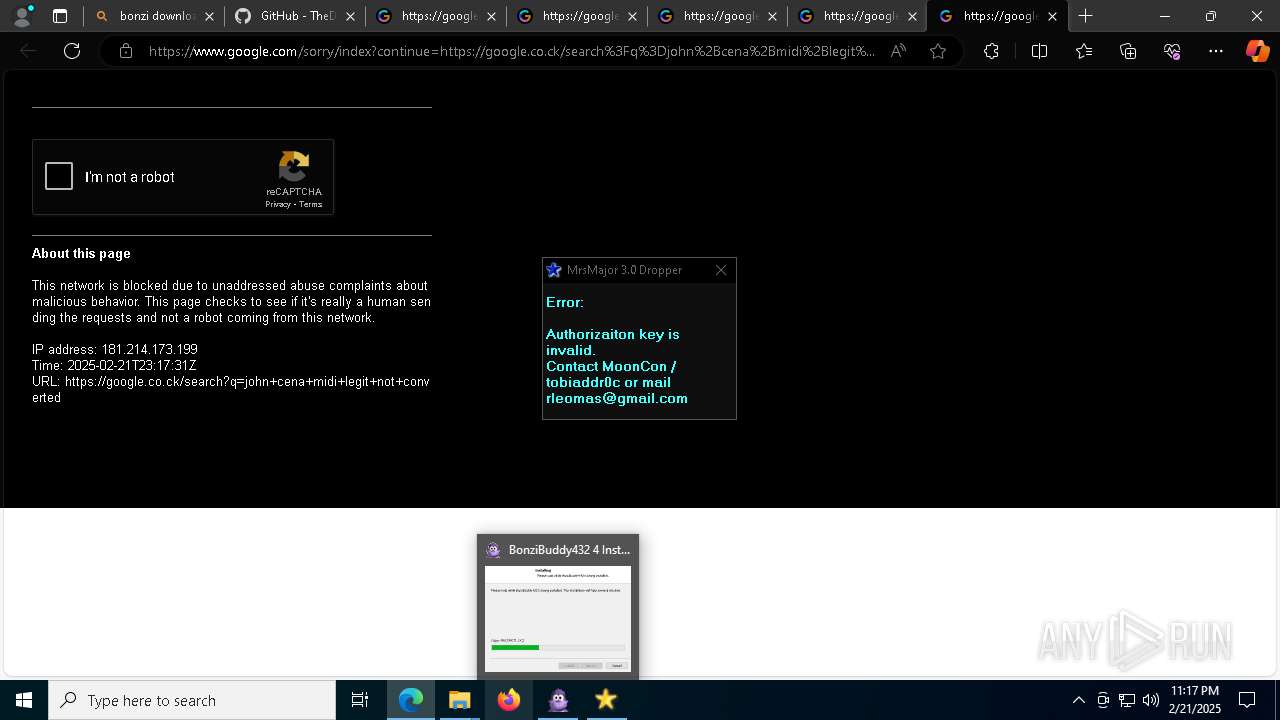This screenshot has height=720, width=1280.
Task: Open the Windows Start menu
Action: (x=24, y=700)
